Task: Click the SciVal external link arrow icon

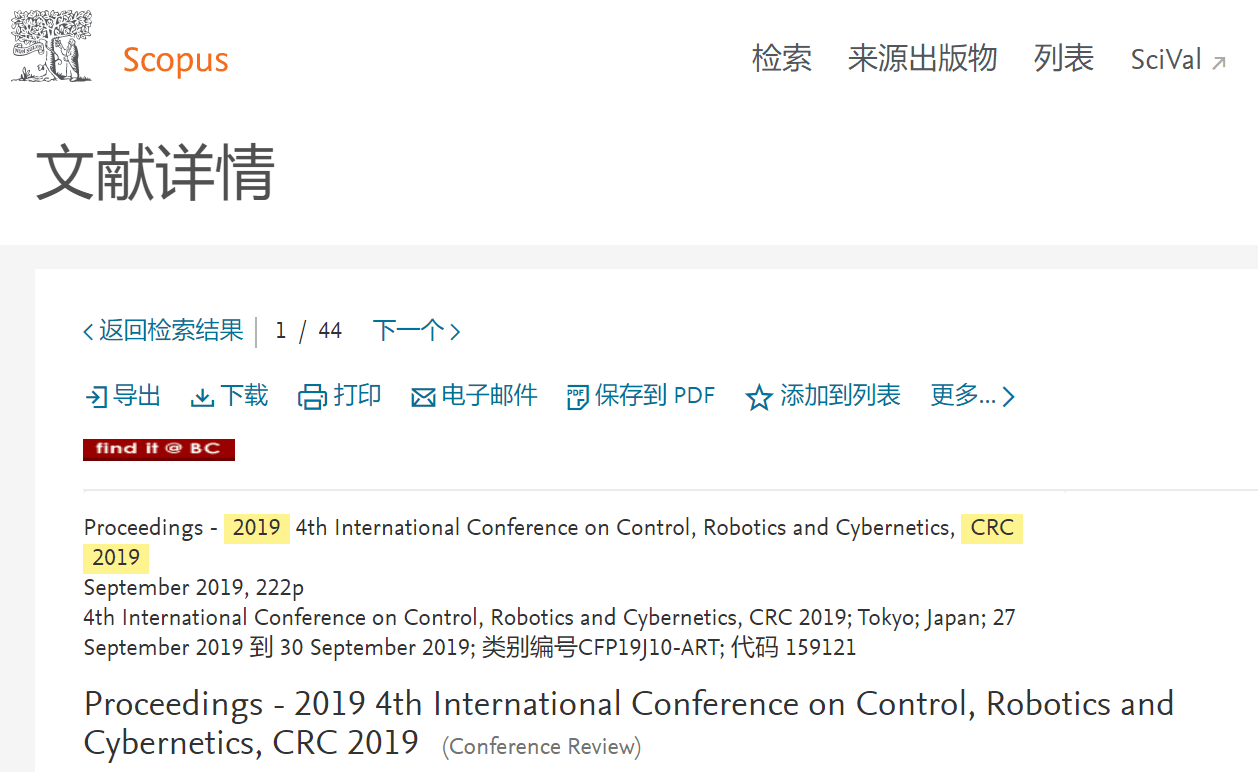Action: 1218,63
